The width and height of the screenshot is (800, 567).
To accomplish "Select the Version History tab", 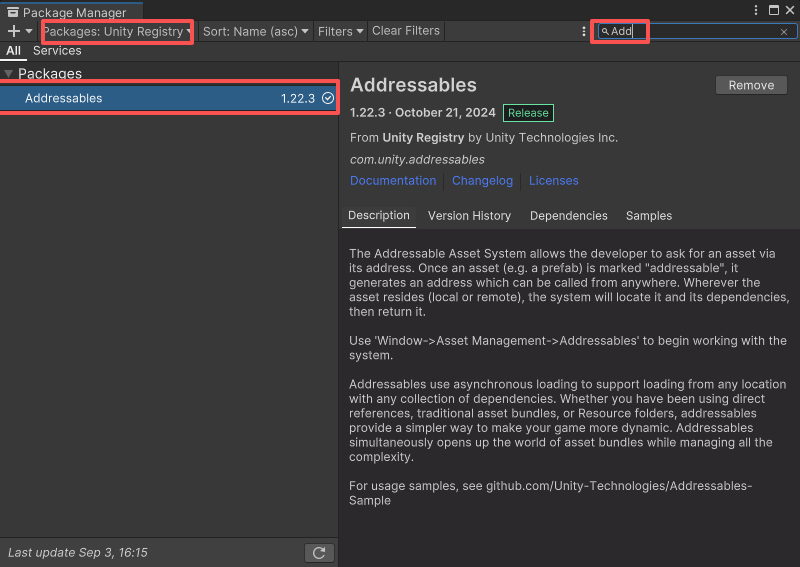I will [x=469, y=216].
